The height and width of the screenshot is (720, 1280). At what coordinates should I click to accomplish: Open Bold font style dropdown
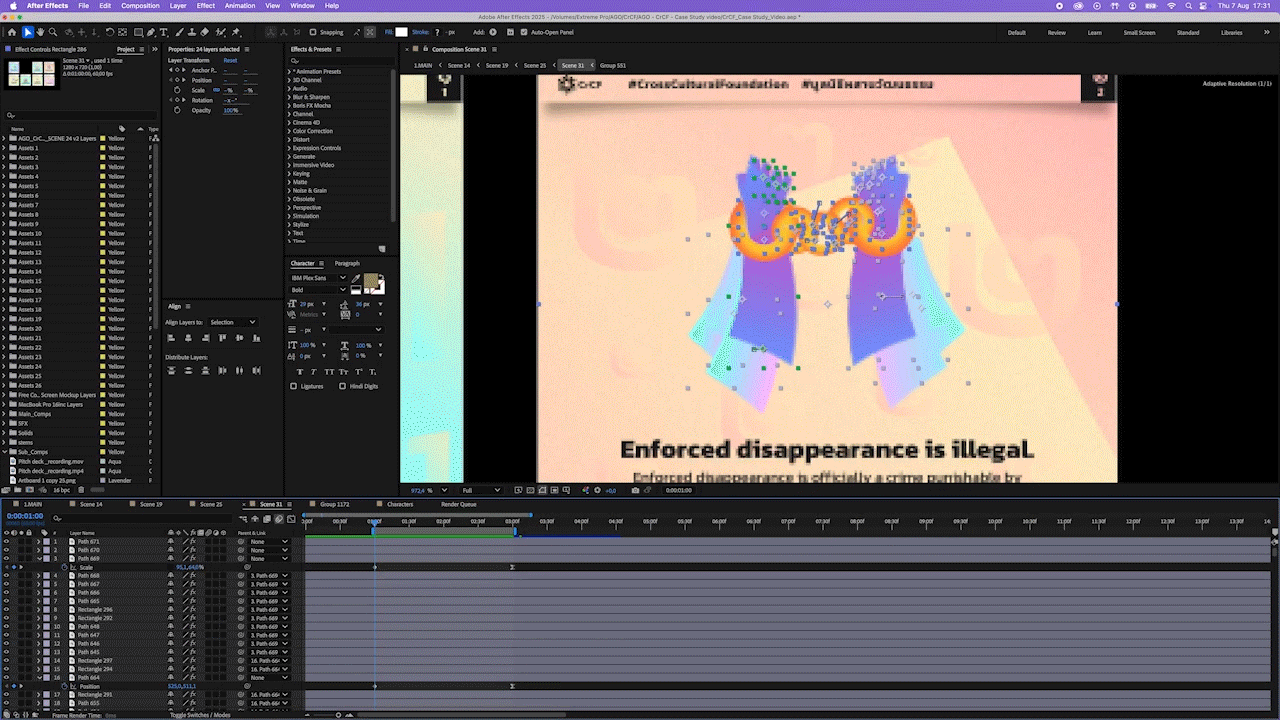pyautogui.click(x=318, y=290)
